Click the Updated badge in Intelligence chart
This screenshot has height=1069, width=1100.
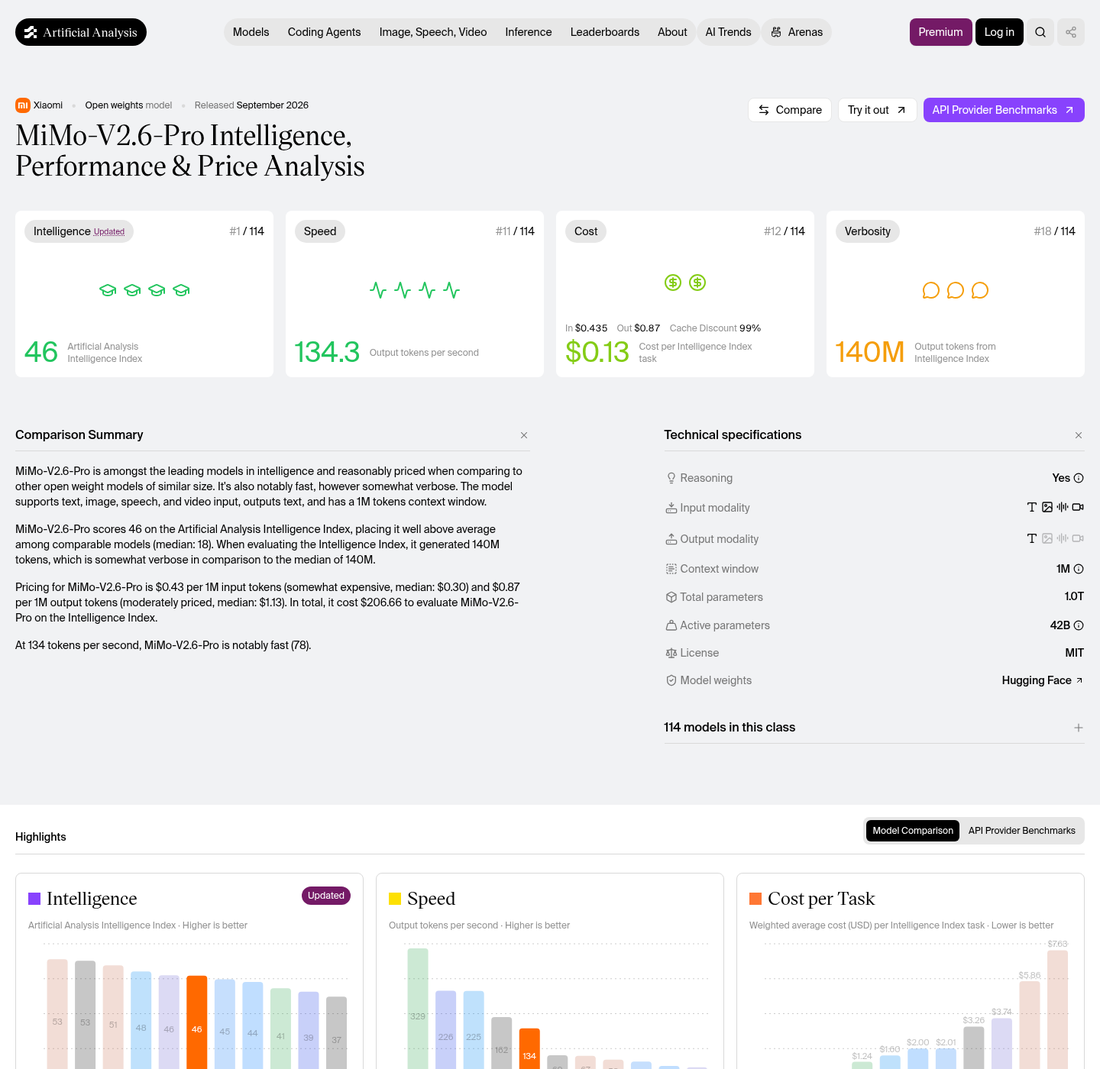[326, 896]
